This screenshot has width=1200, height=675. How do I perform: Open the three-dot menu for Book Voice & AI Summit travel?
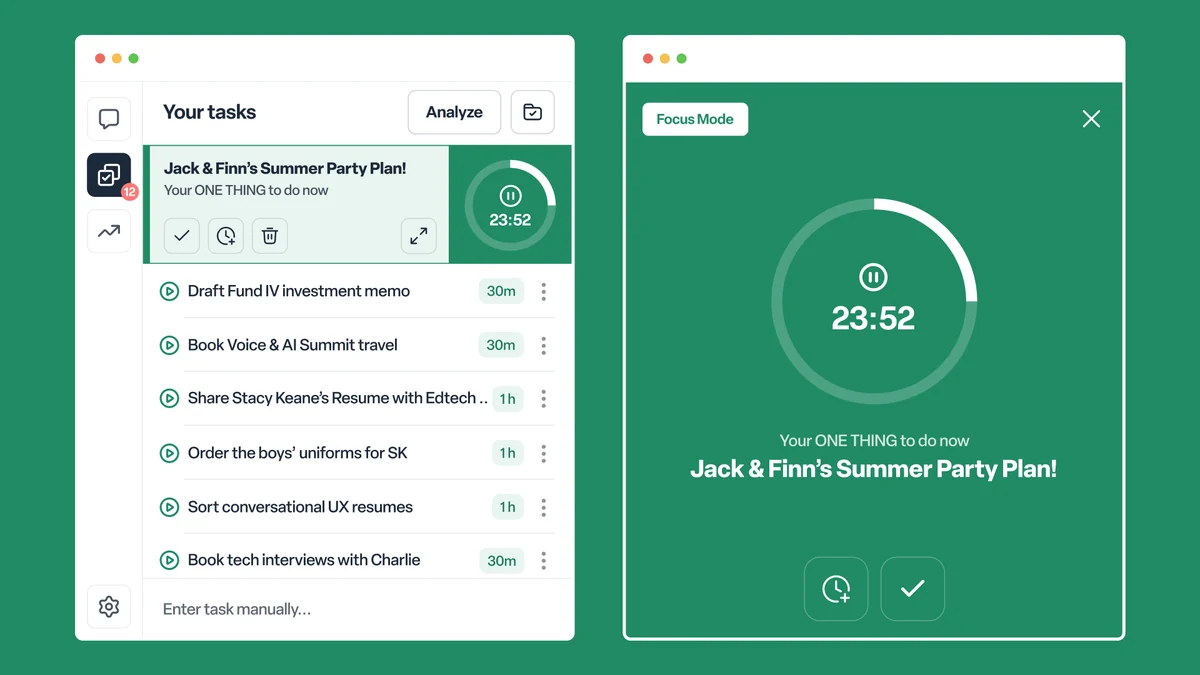(543, 345)
